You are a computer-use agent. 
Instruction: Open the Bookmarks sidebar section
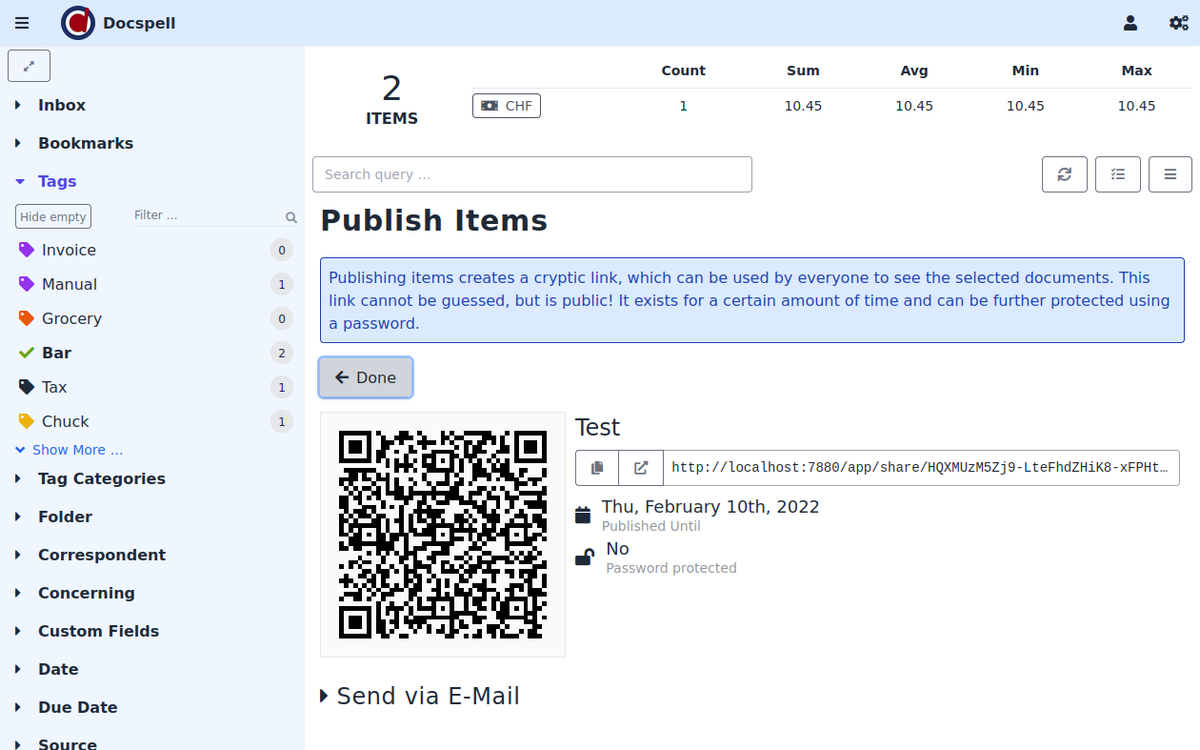(x=85, y=143)
